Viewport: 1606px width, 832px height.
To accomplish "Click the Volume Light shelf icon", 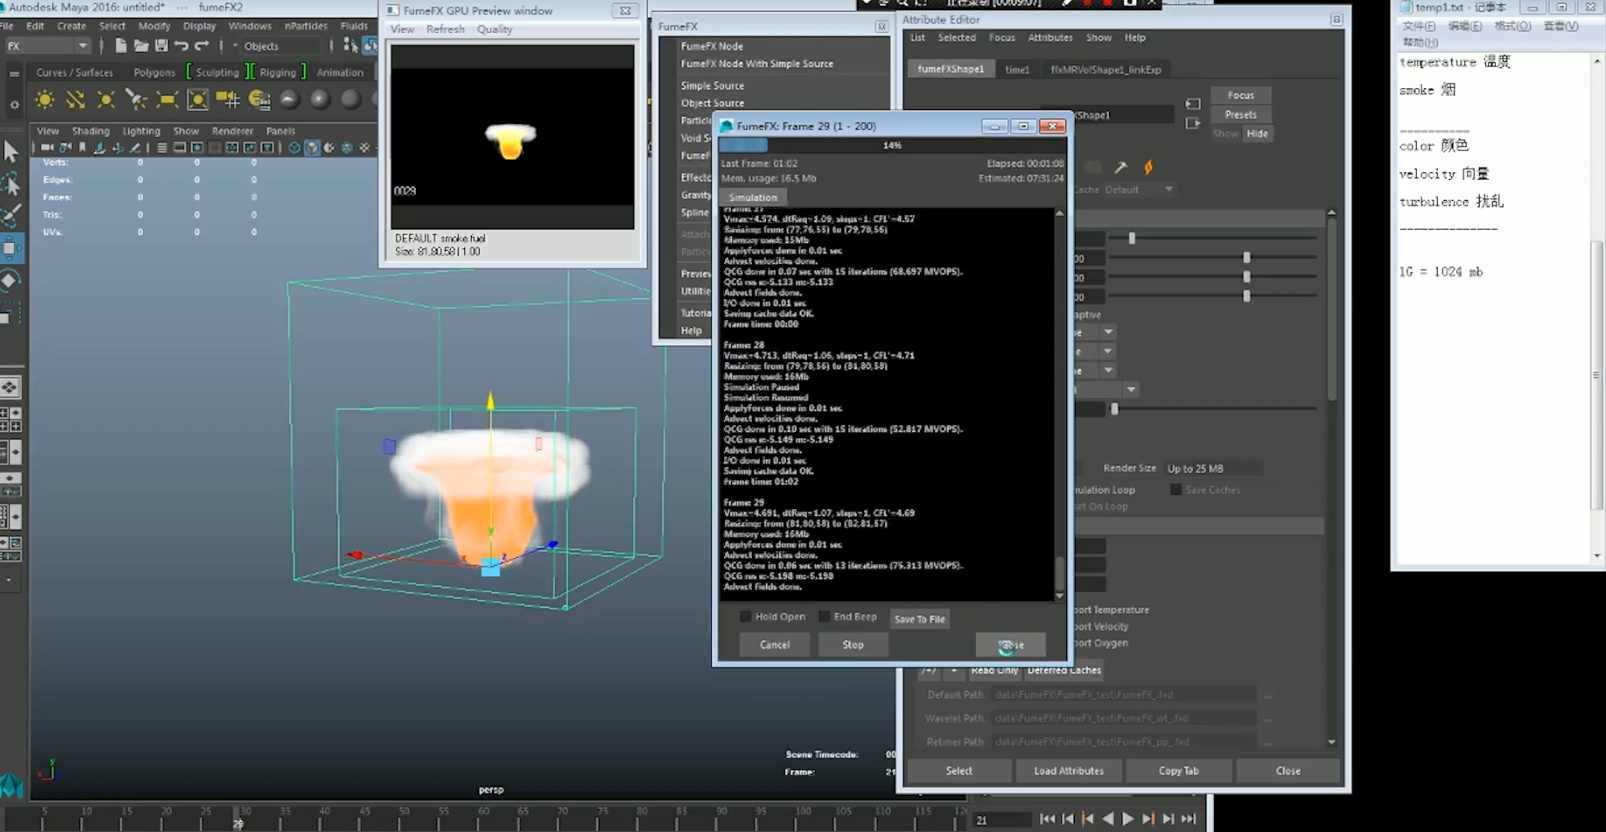I will 198,99.
